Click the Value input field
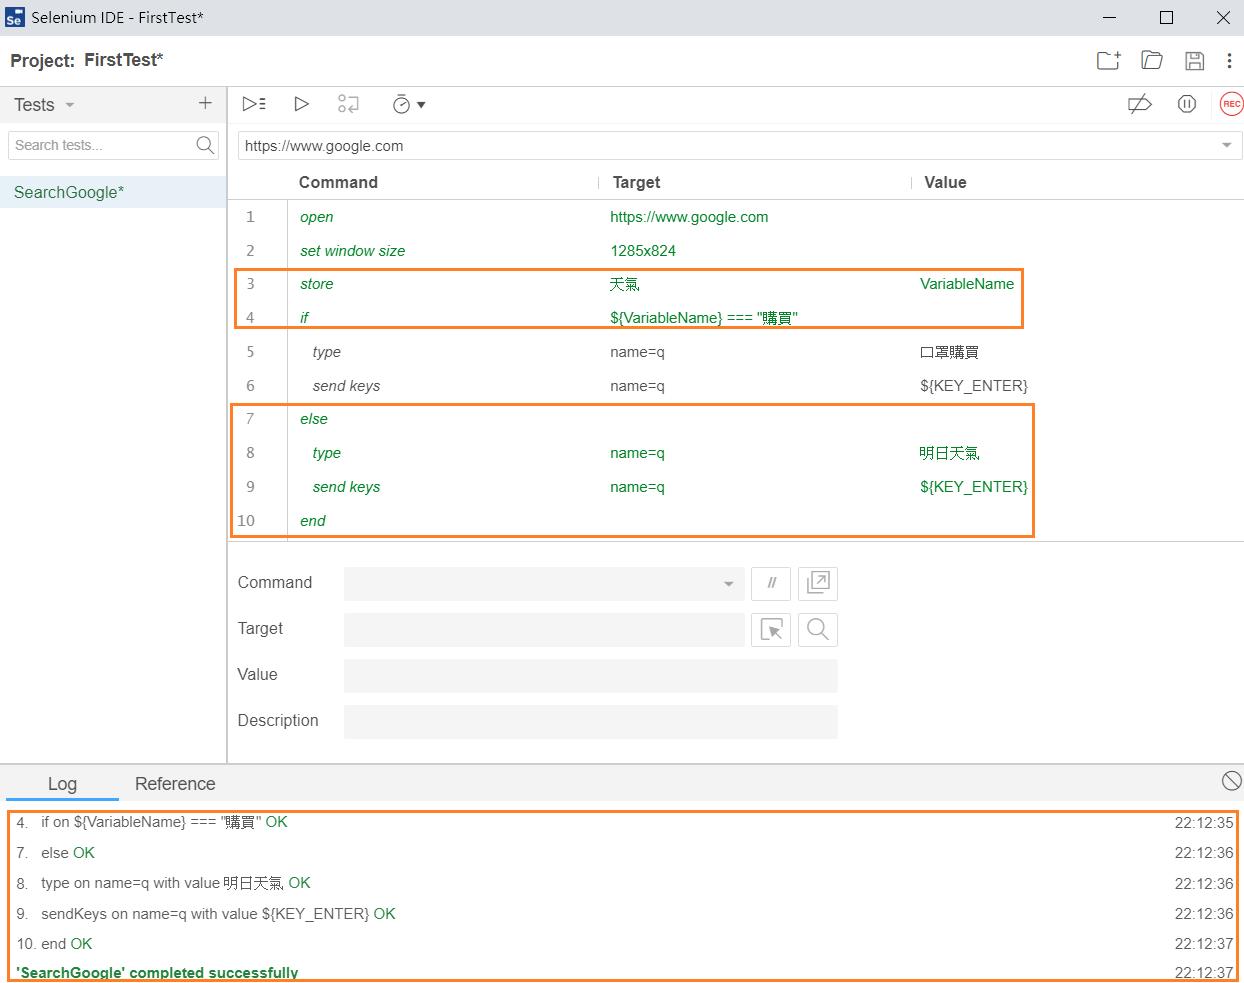1244x983 pixels. click(x=590, y=675)
